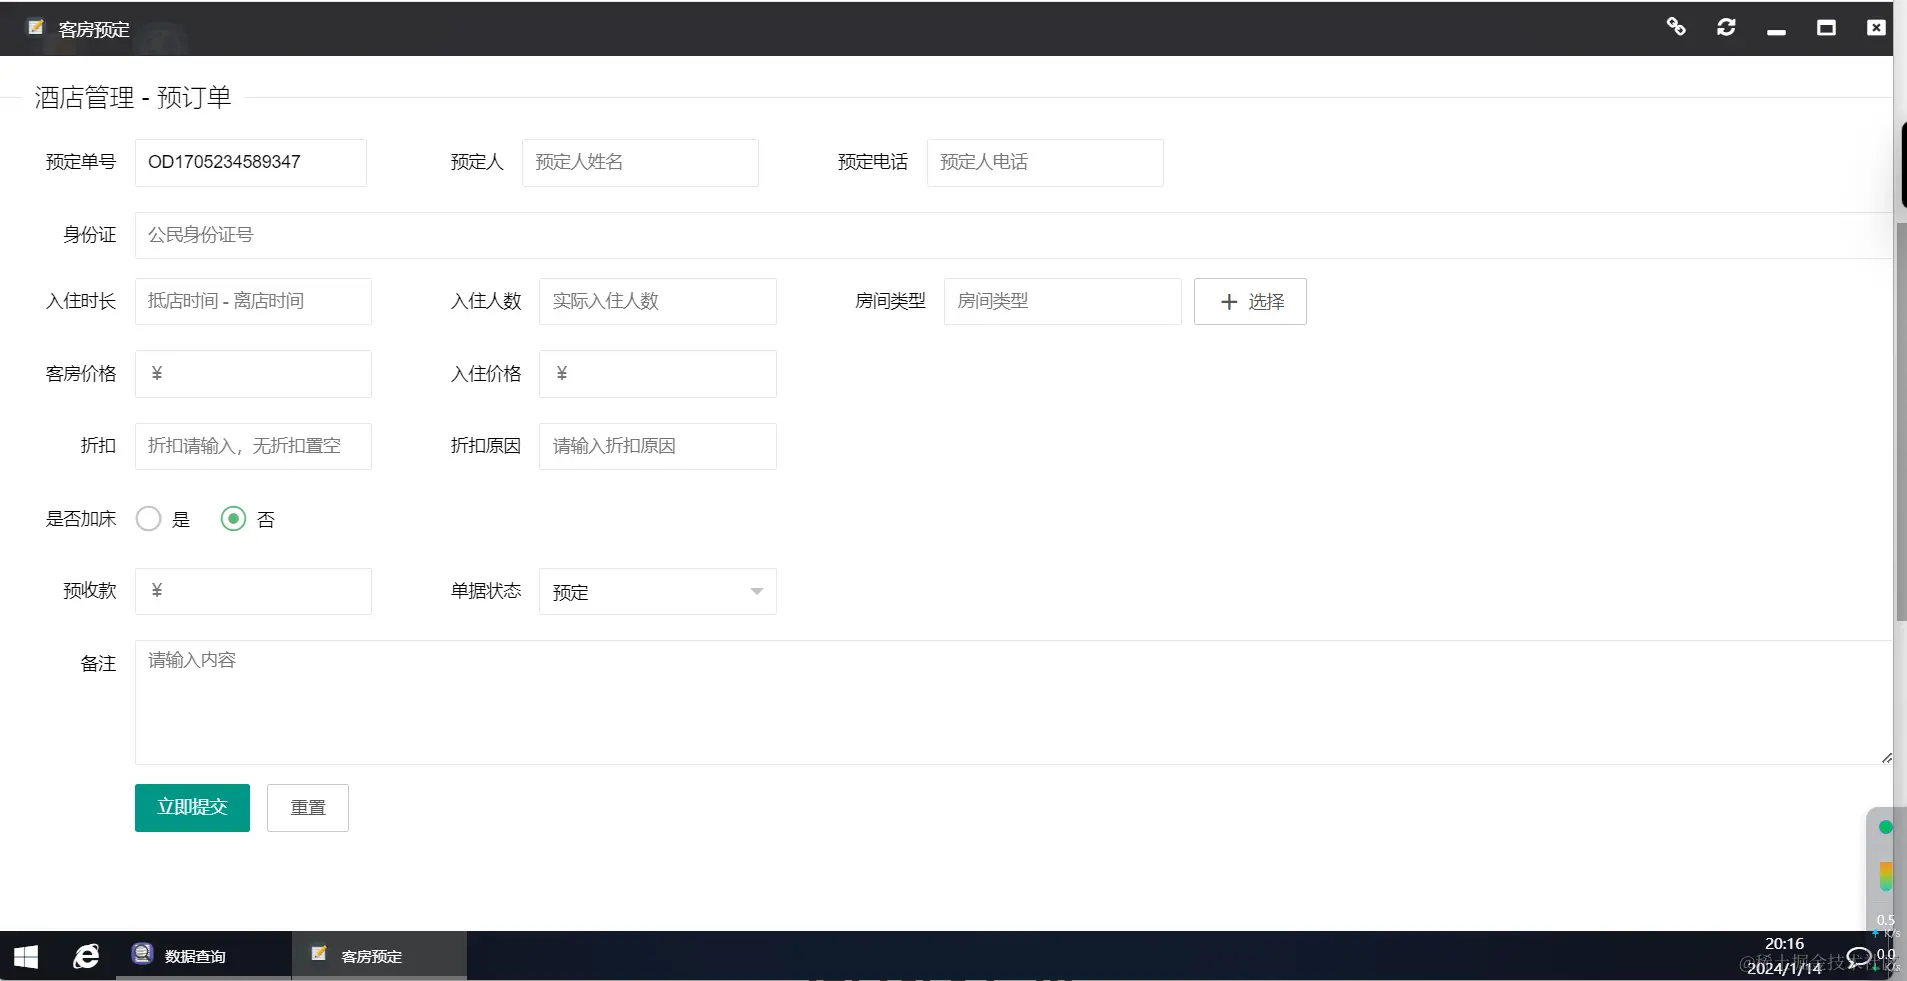The width and height of the screenshot is (1907, 981).
Task: Click the 重置 button
Action: 308,808
